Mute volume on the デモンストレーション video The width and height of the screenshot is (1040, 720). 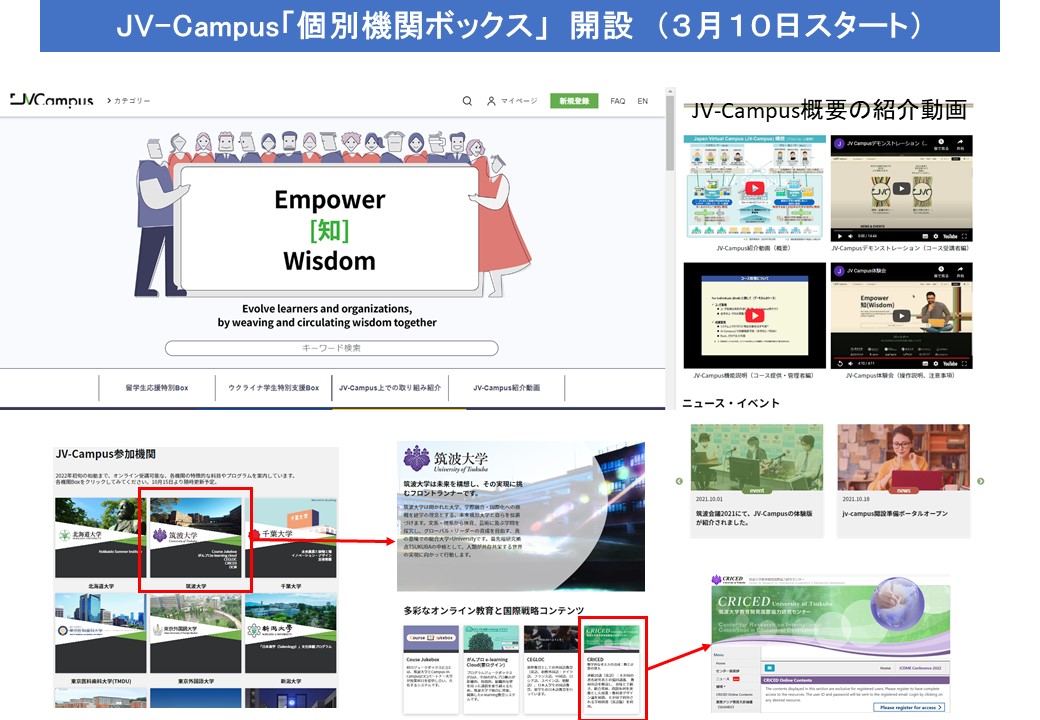[x=850, y=236]
